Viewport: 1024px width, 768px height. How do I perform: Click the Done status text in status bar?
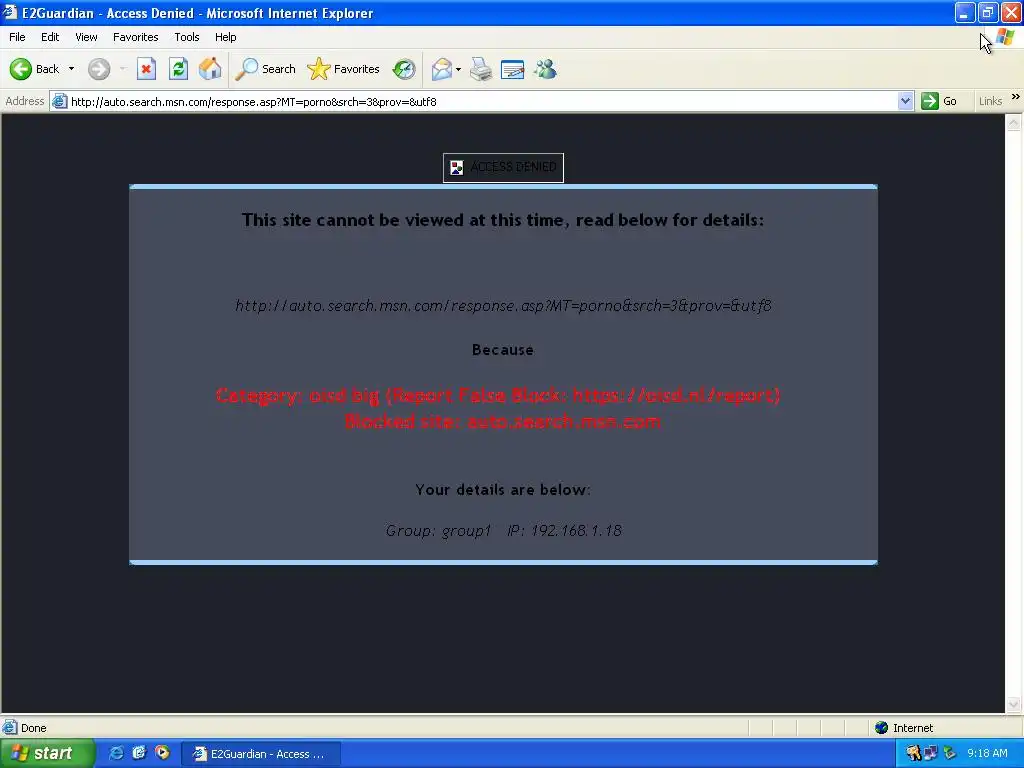pos(33,728)
